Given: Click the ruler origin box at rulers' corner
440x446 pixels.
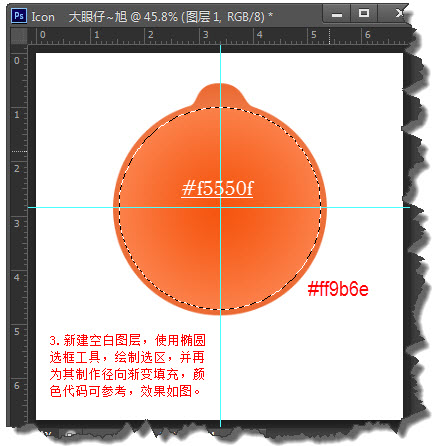Looking at the screenshot, I should pos(19,36).
